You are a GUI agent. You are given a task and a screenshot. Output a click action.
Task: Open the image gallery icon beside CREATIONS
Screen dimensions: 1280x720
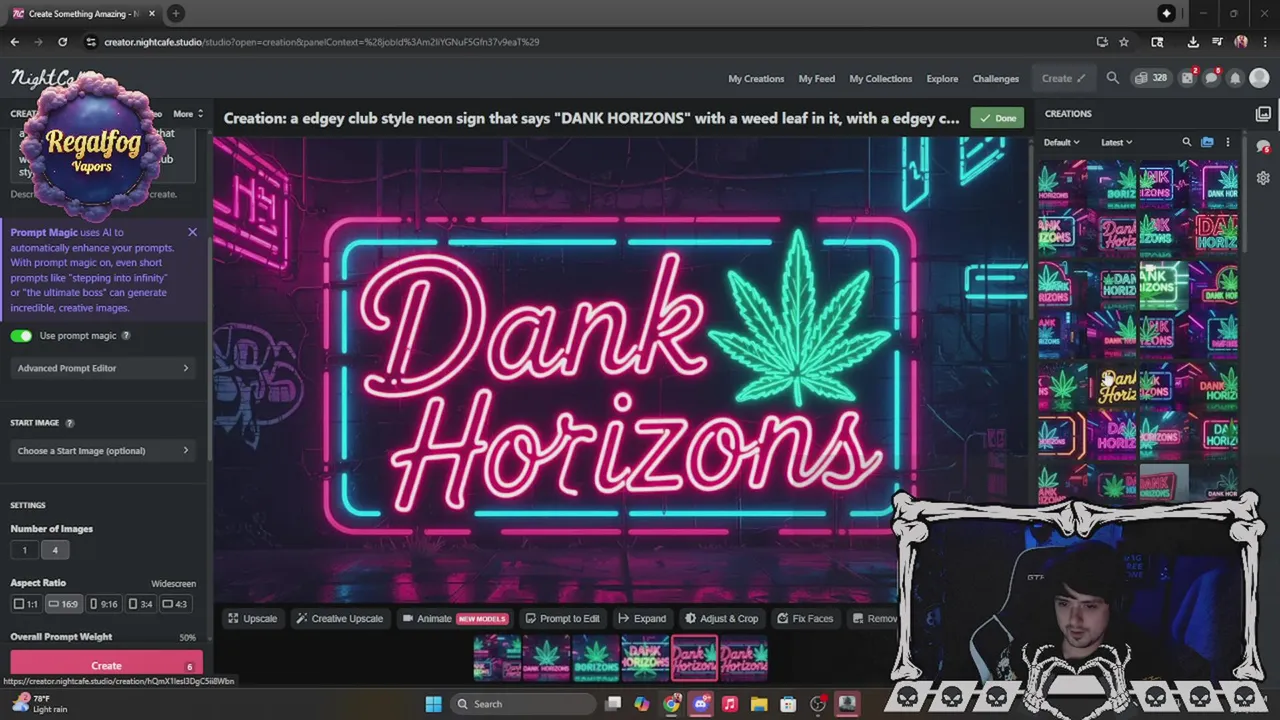(x=1263, y=114)
